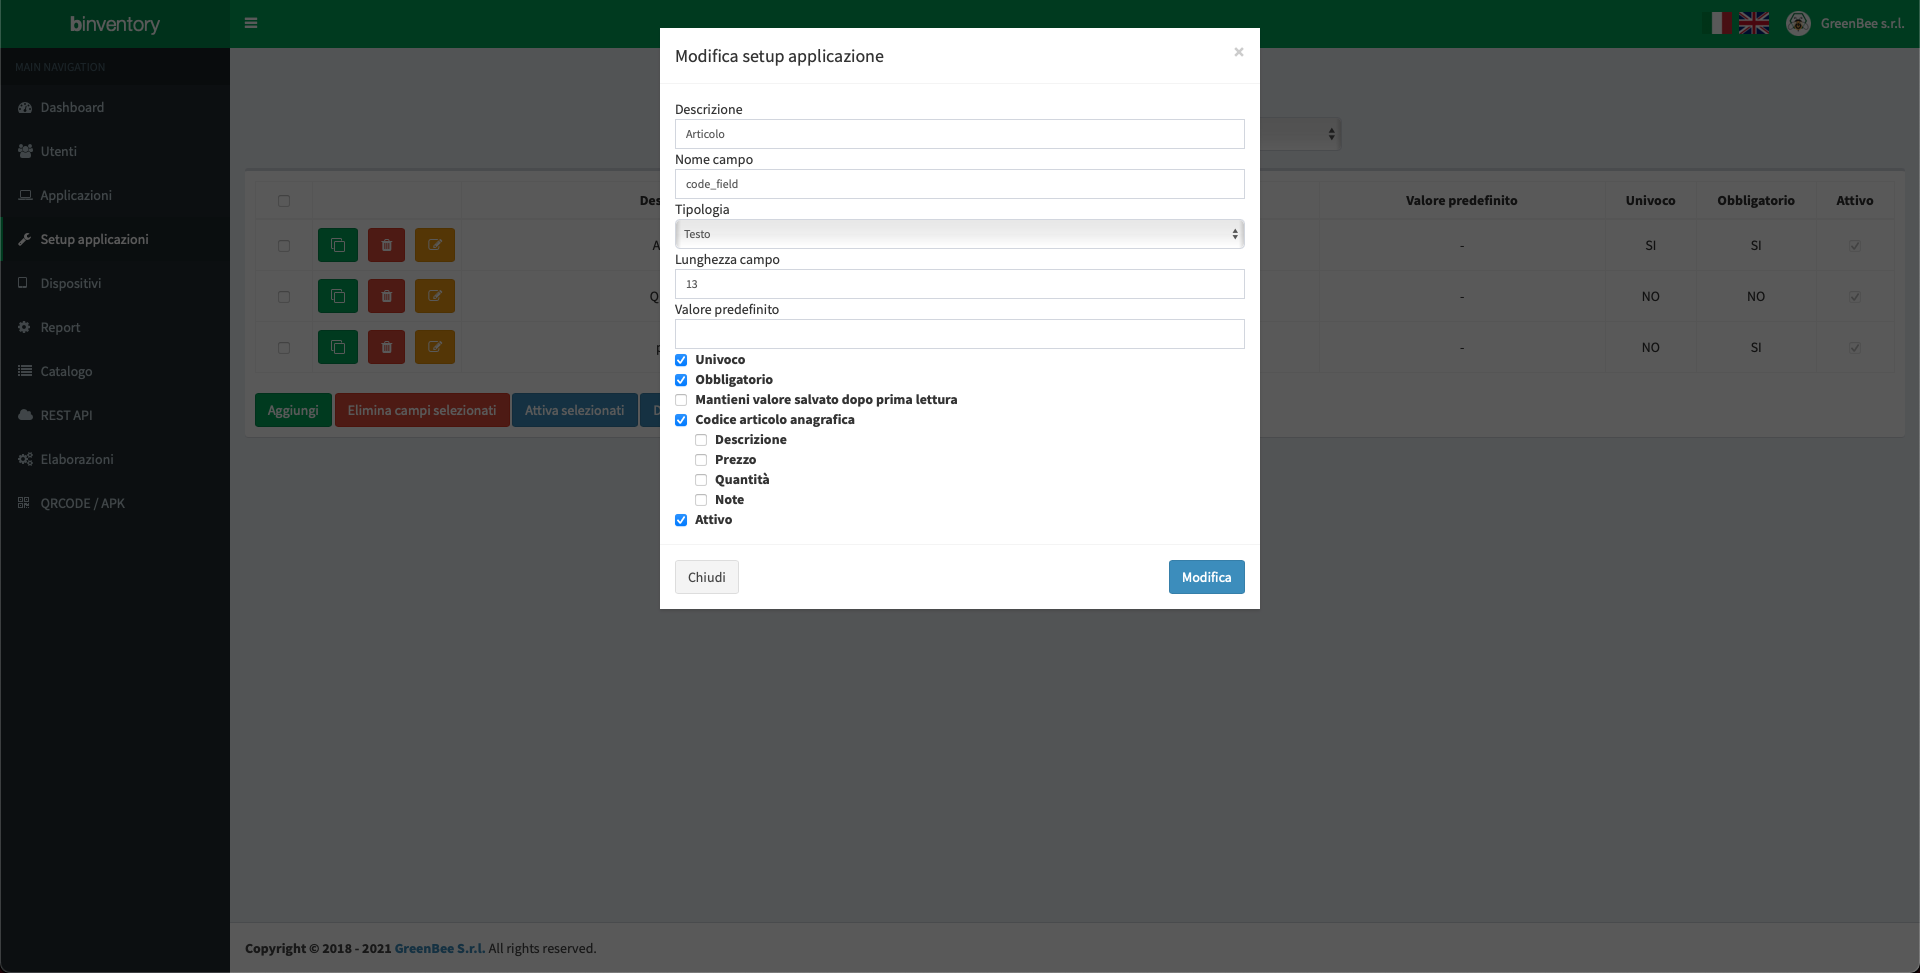Screen dimensions: 1920x973
Task: Click the Obbligatorio column header
Action: coord(1756,201)
